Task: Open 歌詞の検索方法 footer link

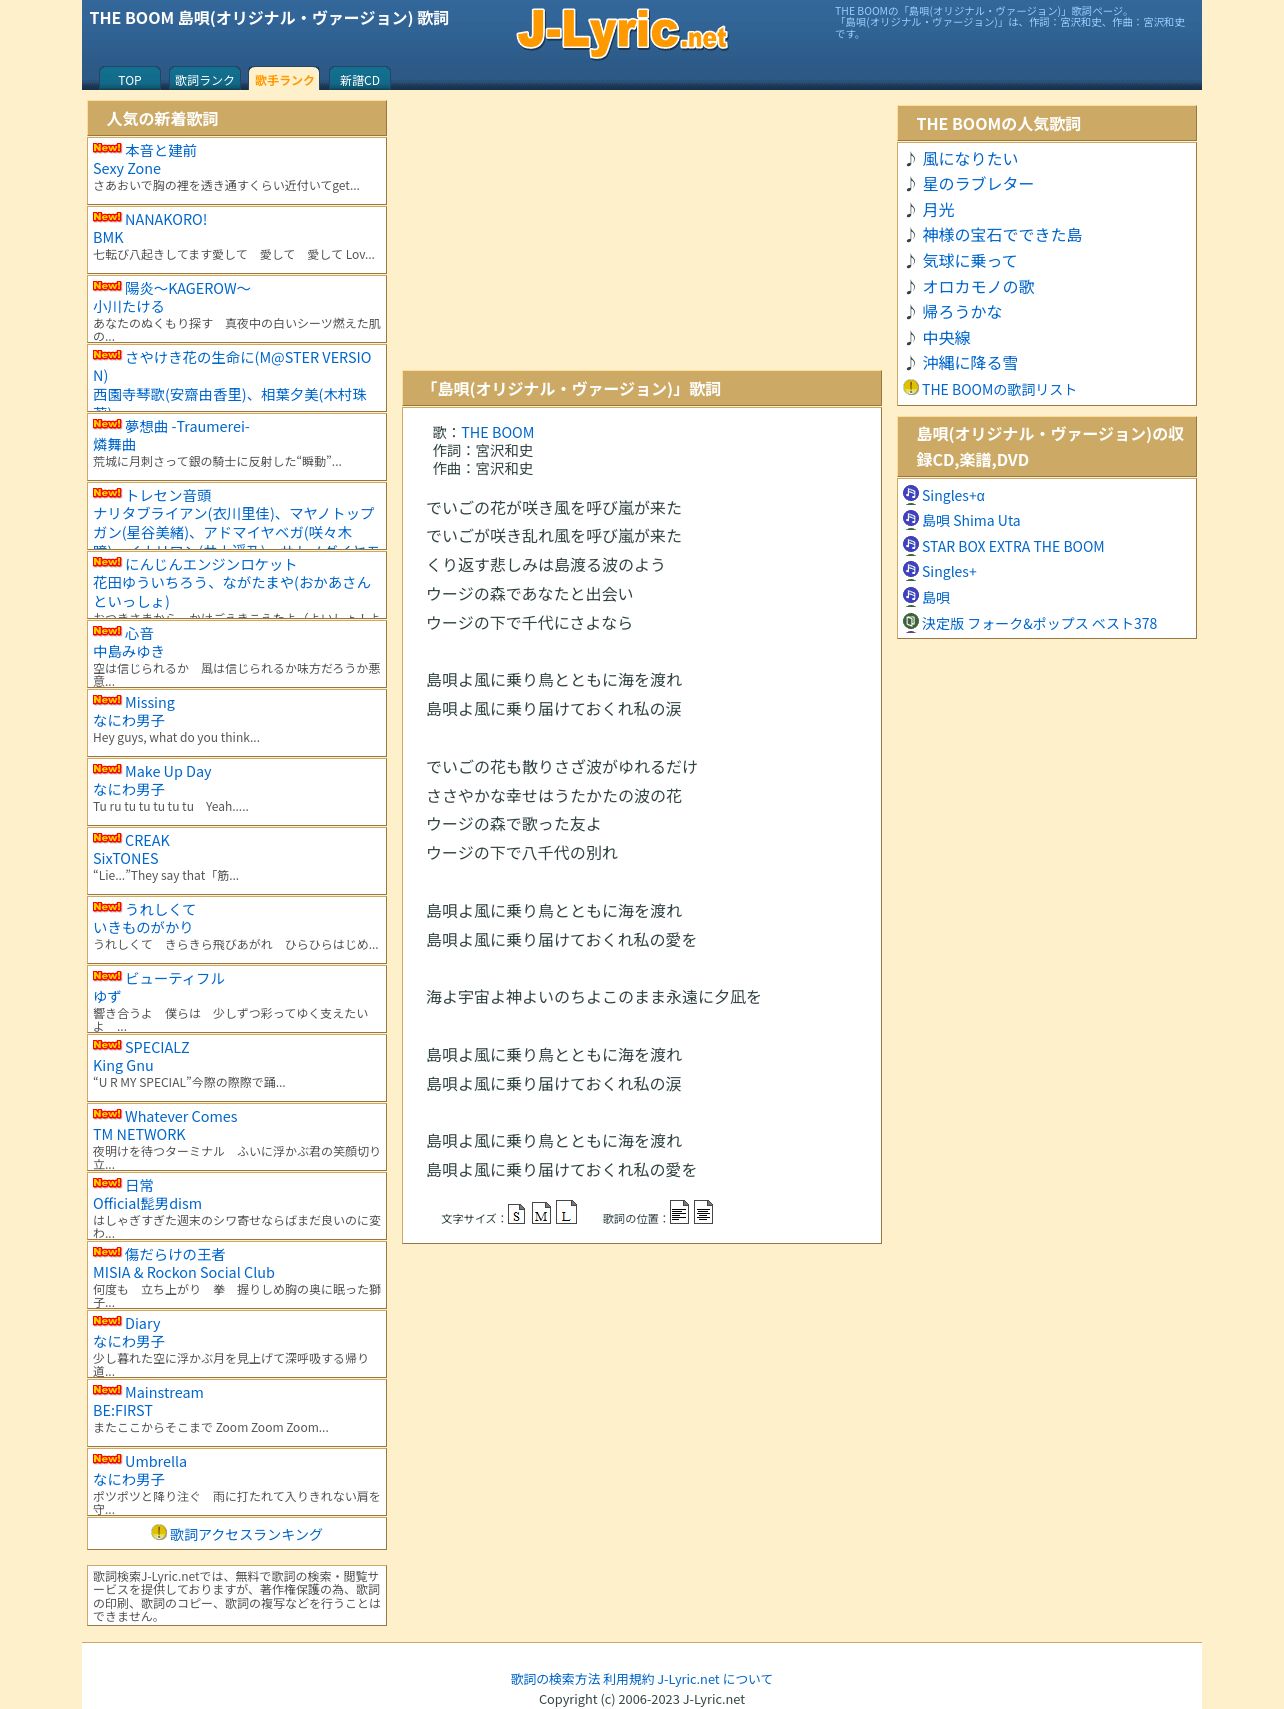Action: click(556, 1679)
